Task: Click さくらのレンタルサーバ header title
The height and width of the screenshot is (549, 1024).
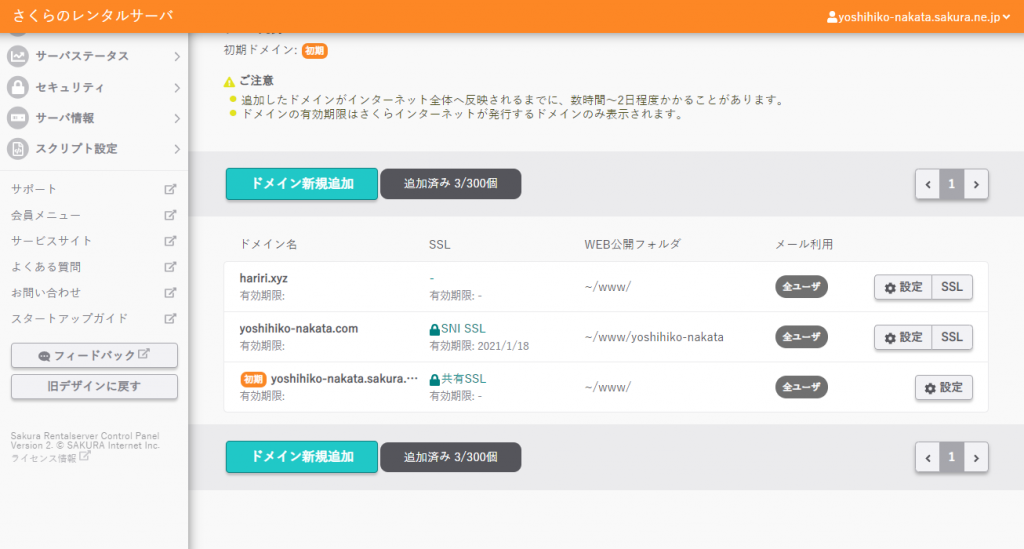Action: pos(93,16)
